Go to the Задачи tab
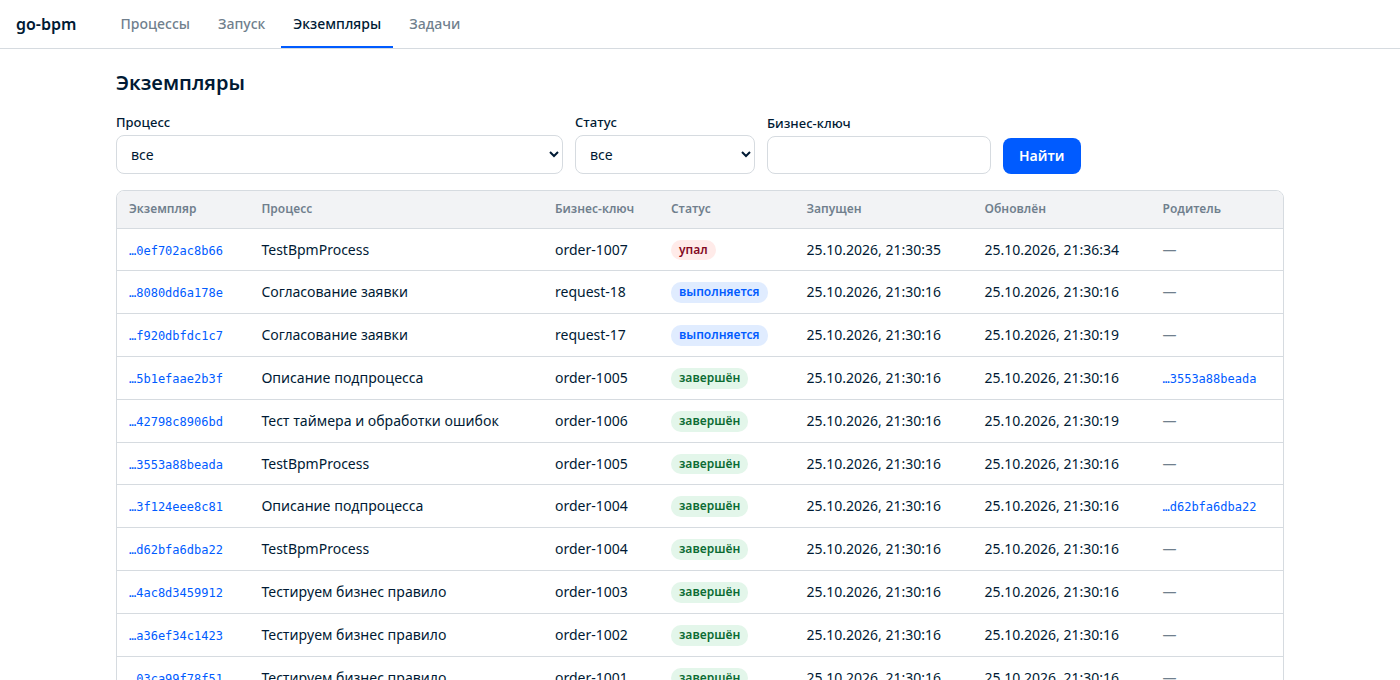The width and height of the screenshot is (1400, 680). [x=435, y=24]
